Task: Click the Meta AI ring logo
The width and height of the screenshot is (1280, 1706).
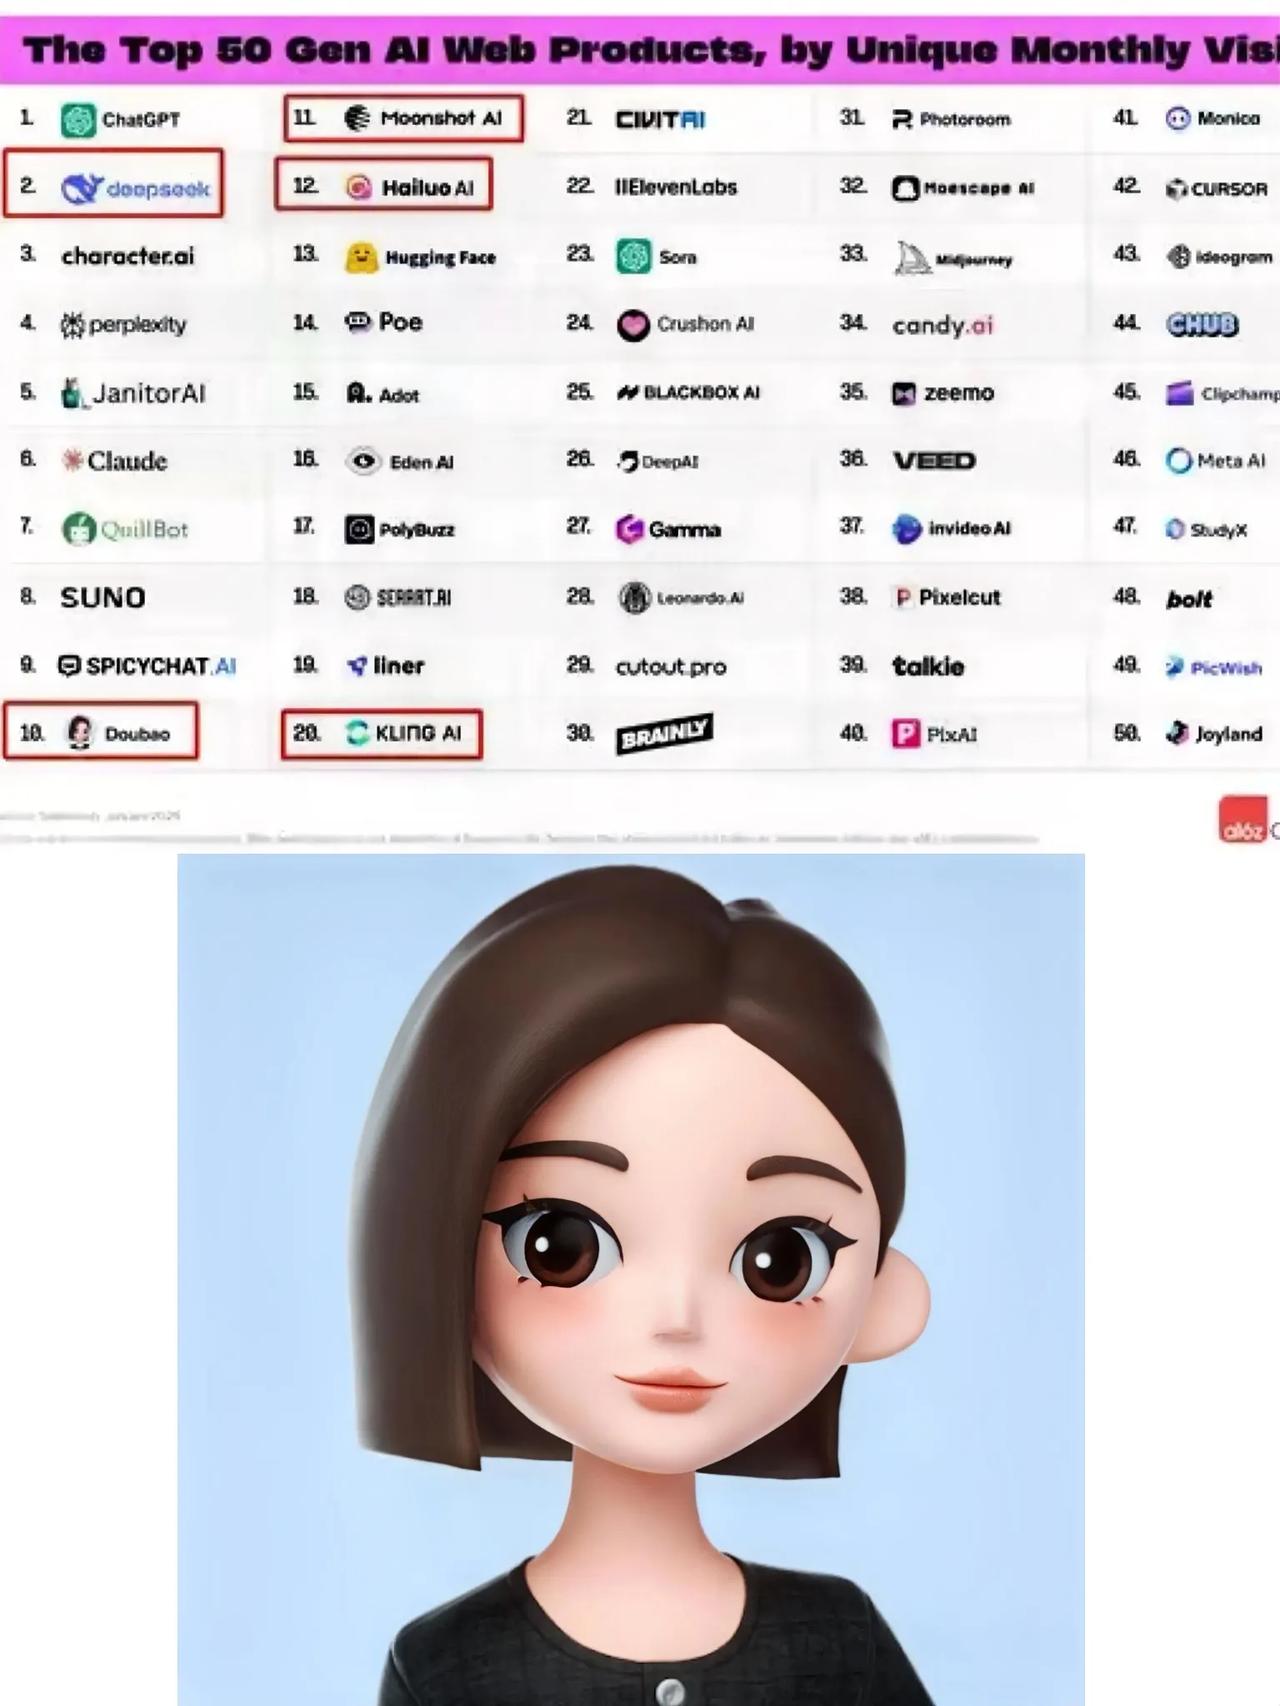Action: (x=1179, y=461)
